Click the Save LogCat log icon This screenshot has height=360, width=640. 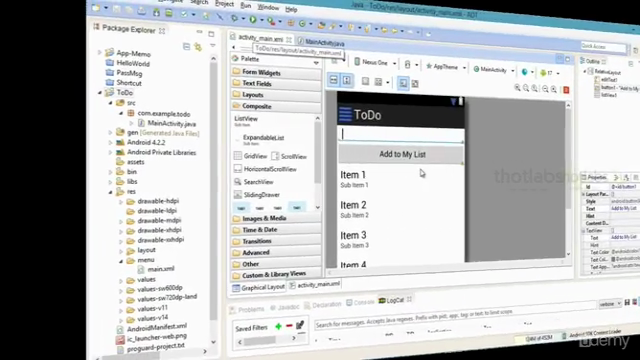click(x=627, y=302)
